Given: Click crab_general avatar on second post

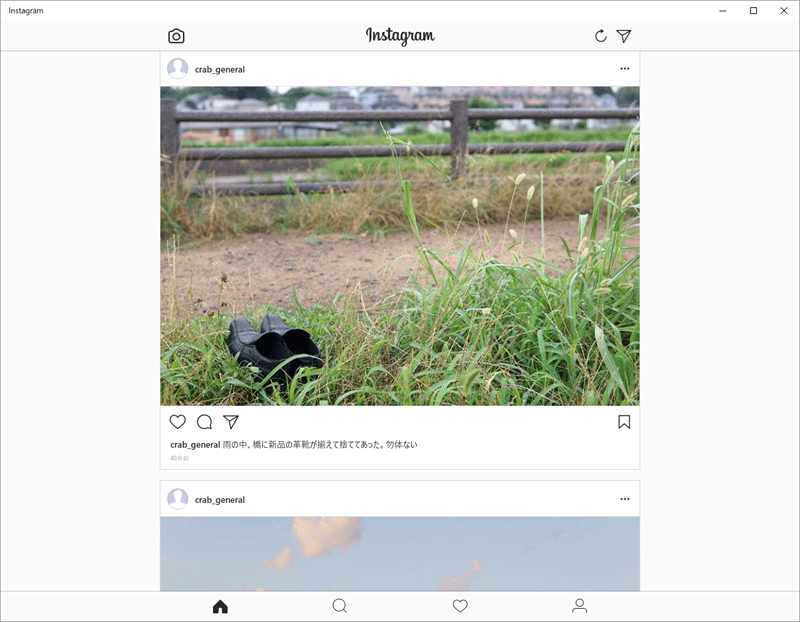Looking at the screenshot, I should tap(178, 499).
